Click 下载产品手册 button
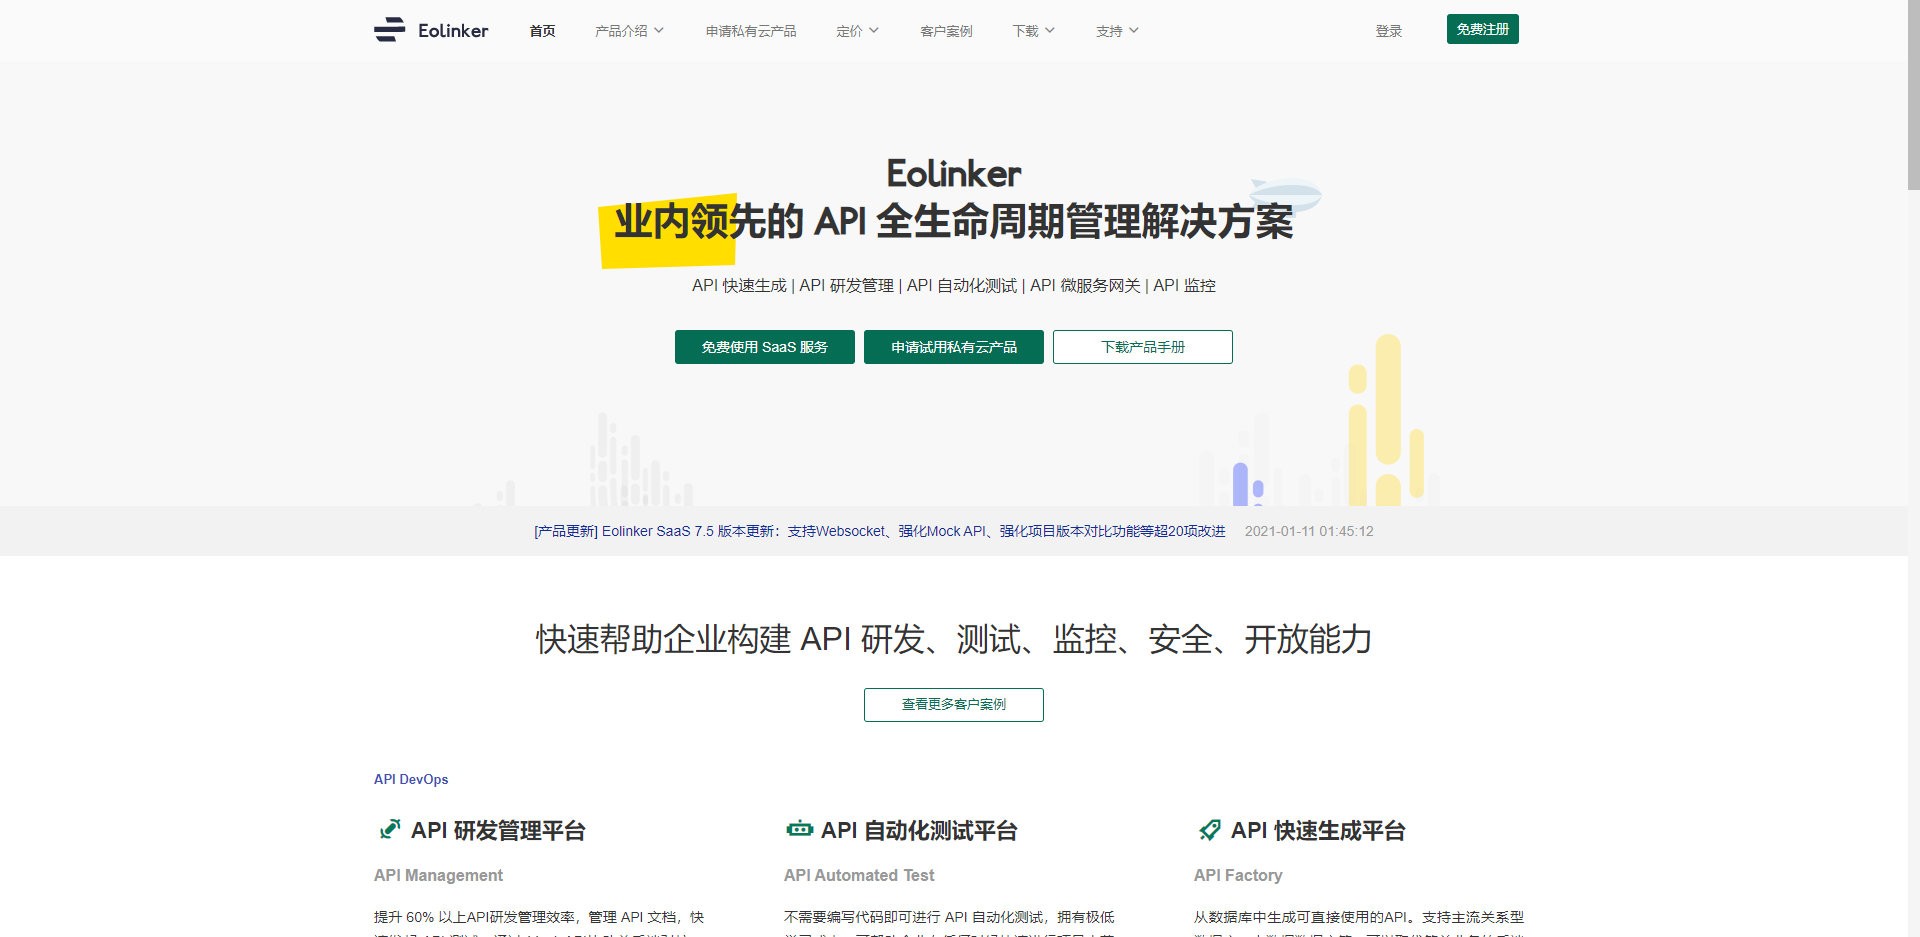This screenshot has height=937, width=1920. pyautogui.click(x=1142, y=347)
